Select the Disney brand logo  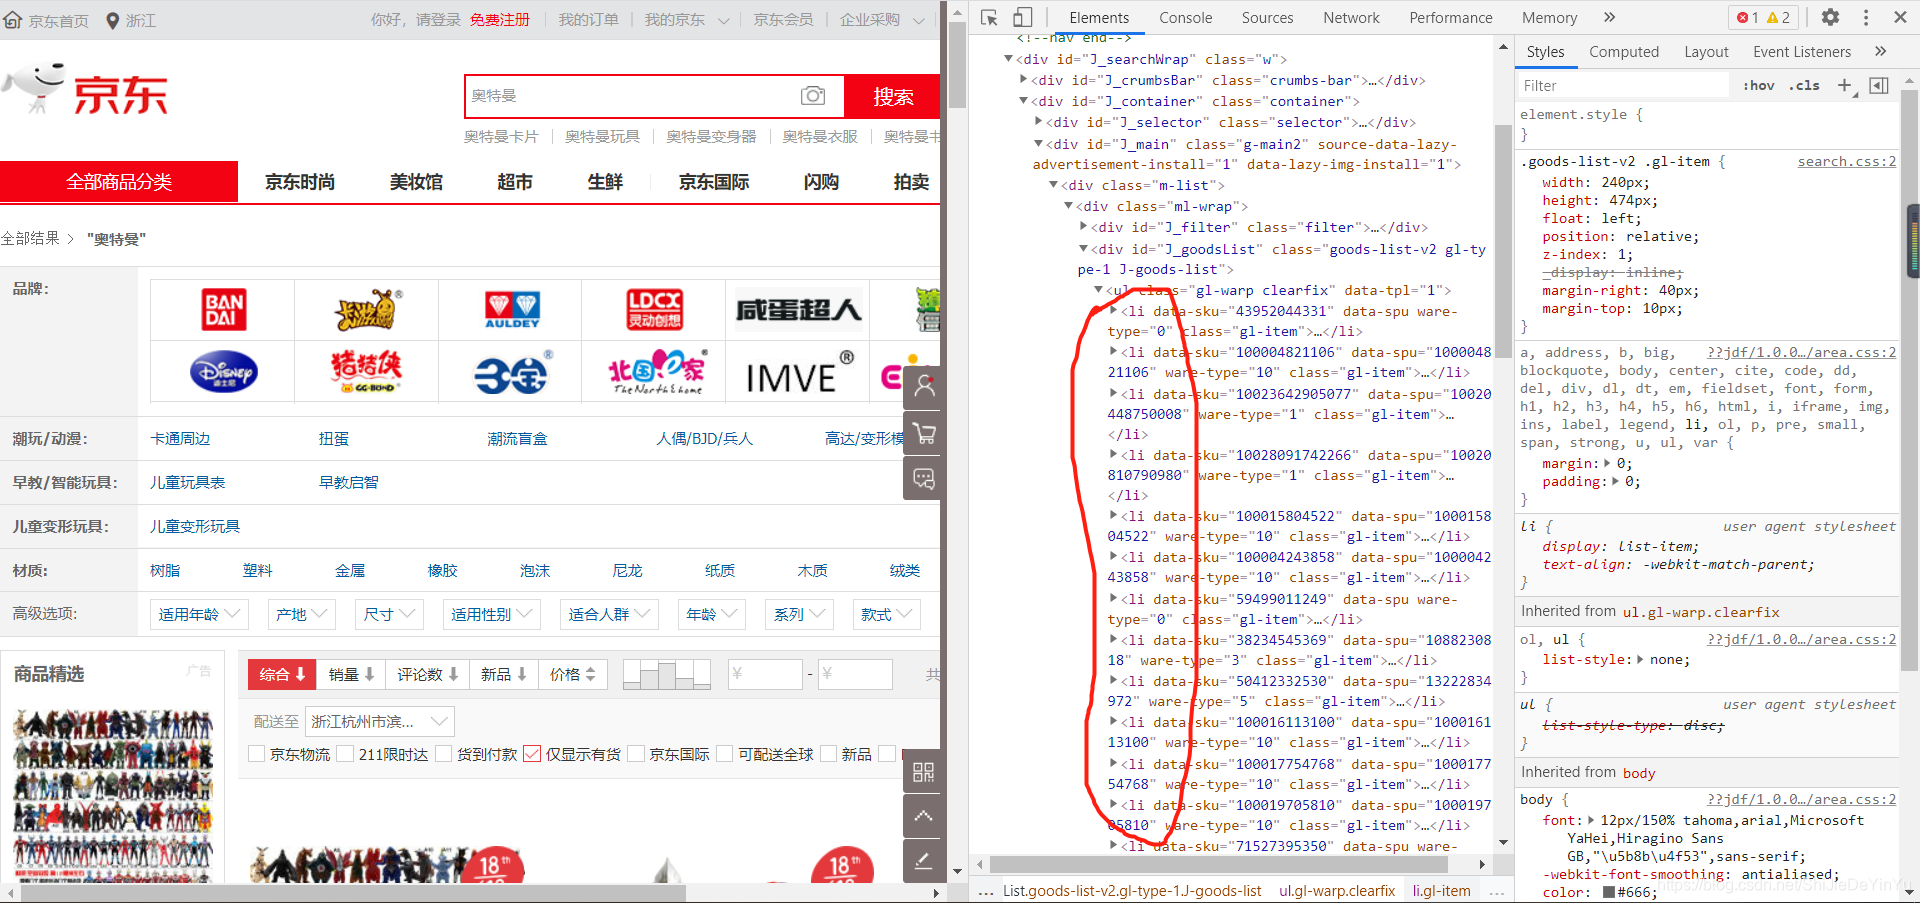pos(223,372)
